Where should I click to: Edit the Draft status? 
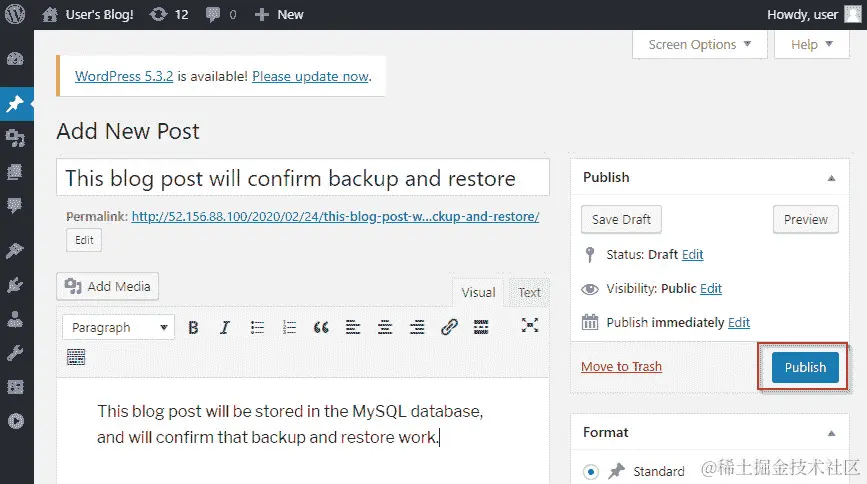(x=692, y=254)
